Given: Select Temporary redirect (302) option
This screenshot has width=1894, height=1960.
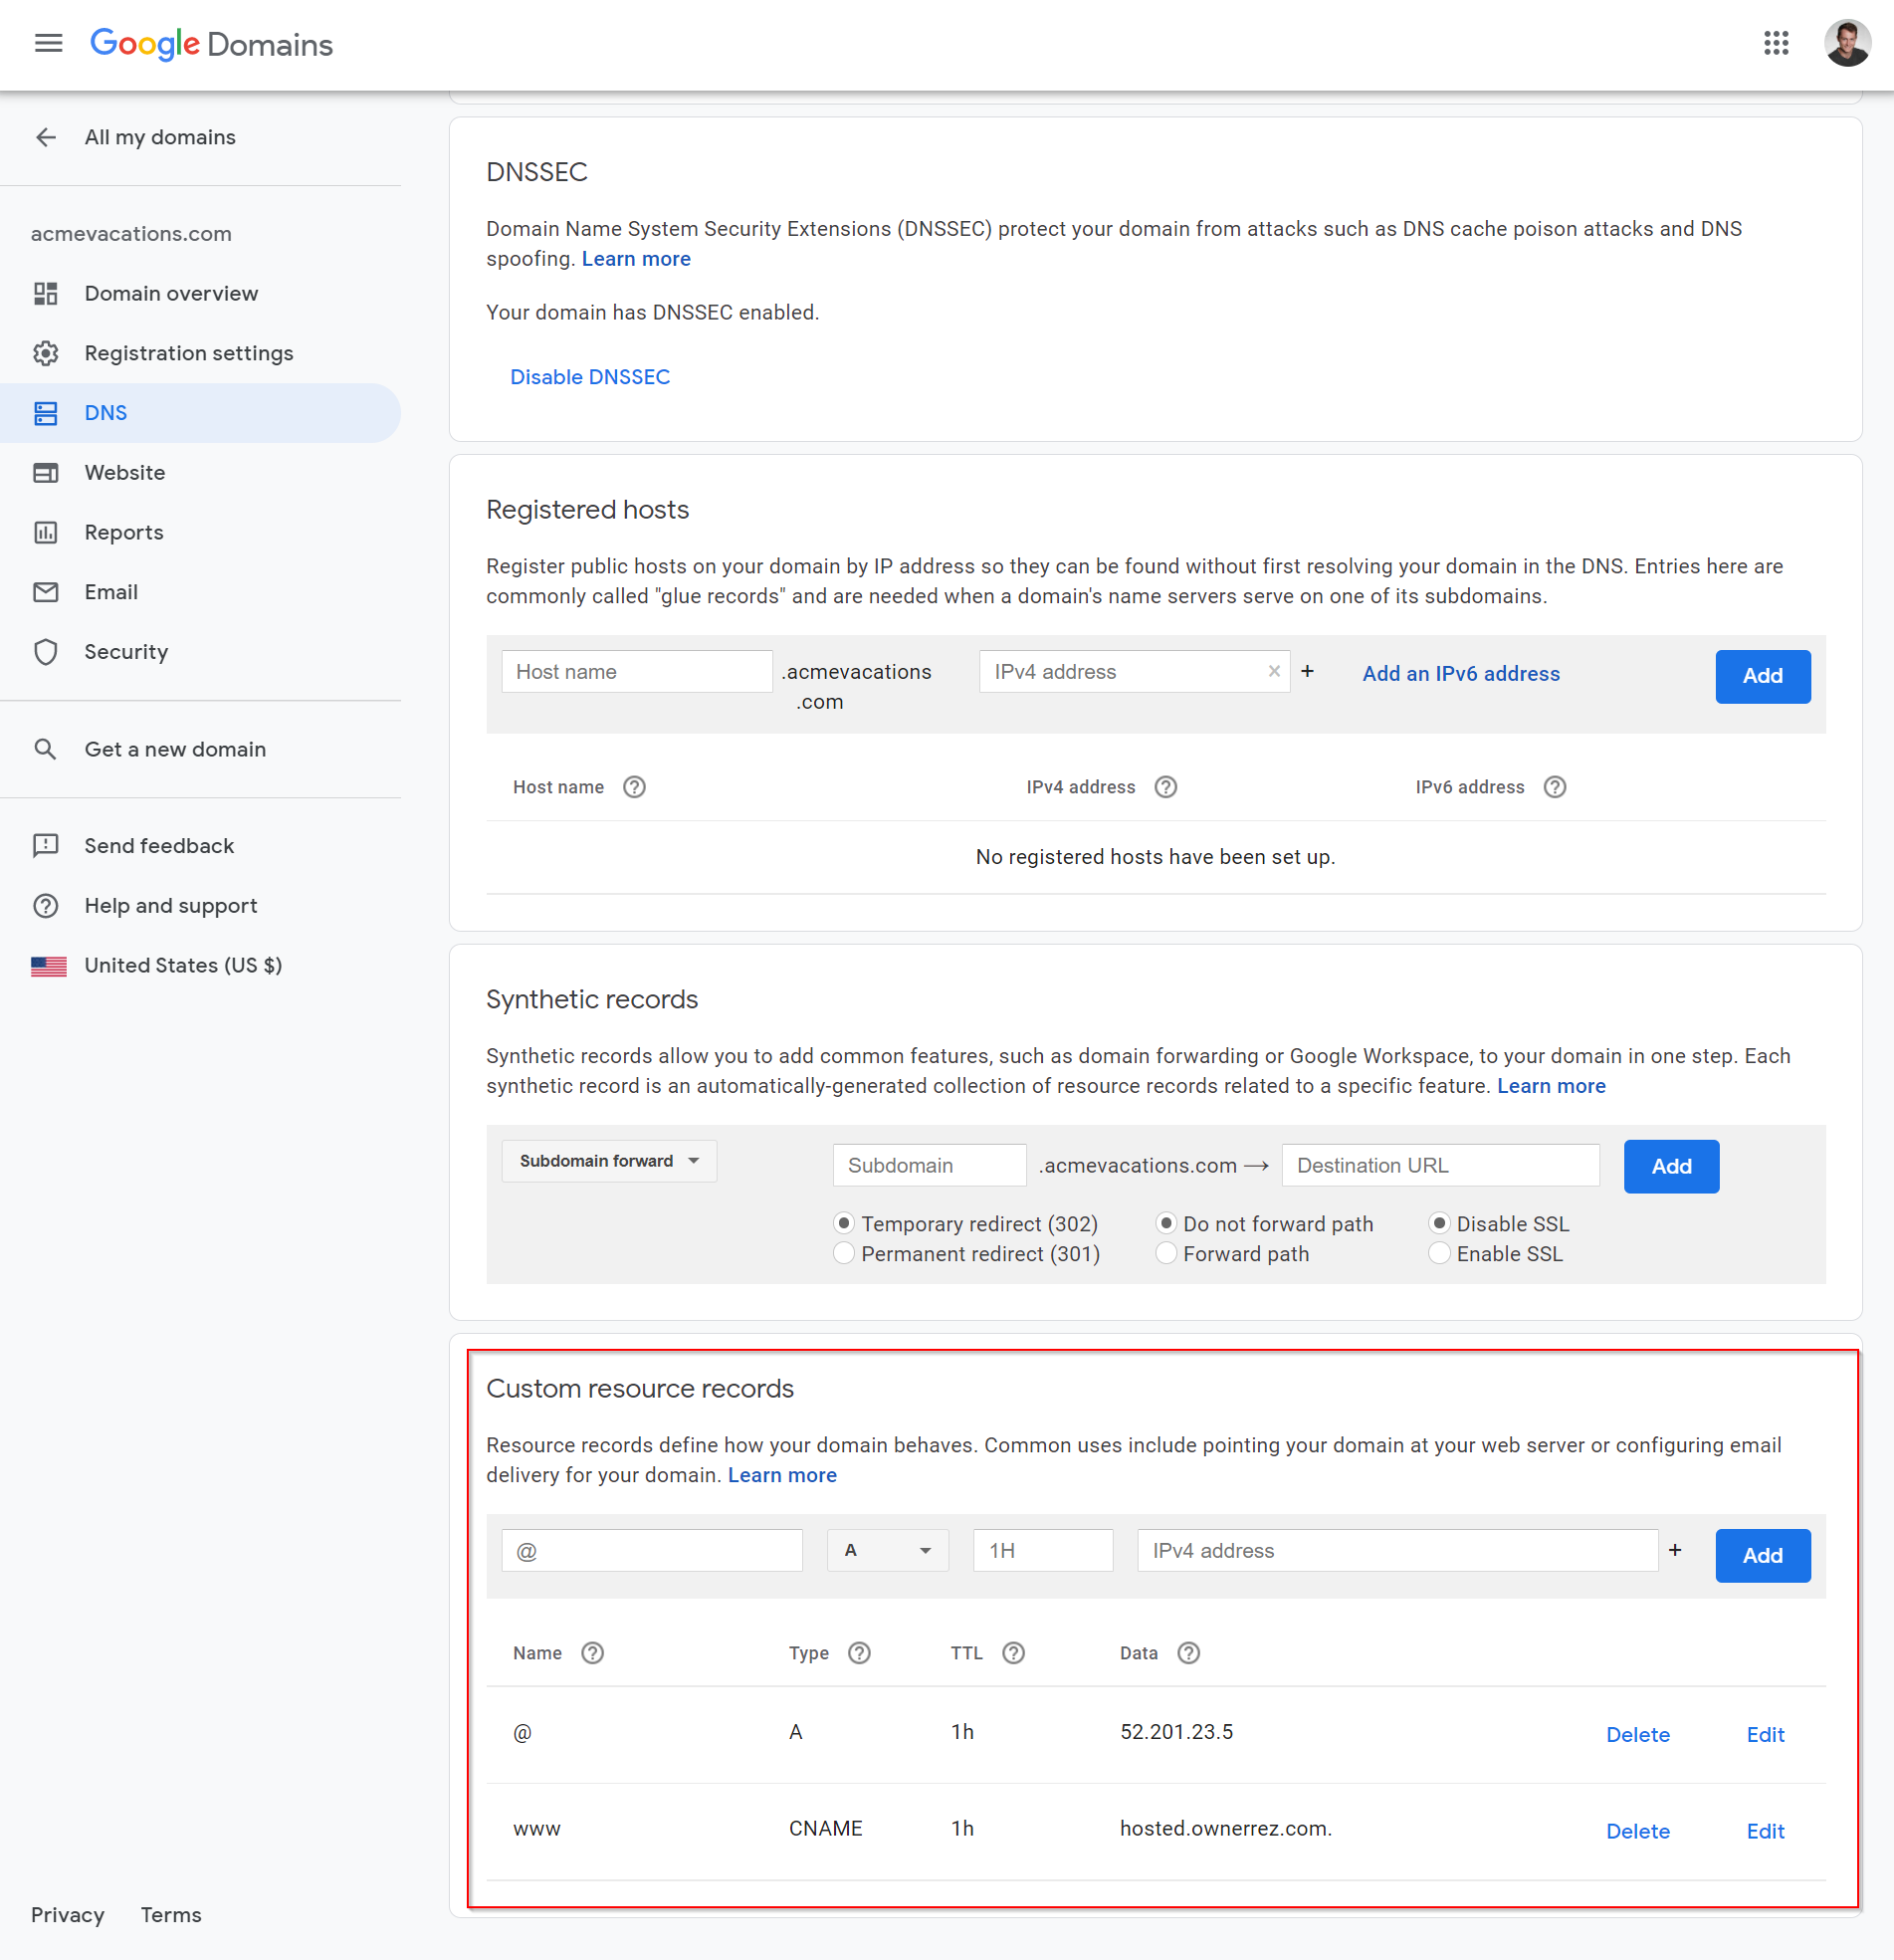Looking at the screenshot, I should pyautogui.click(x=844, y=1223).
